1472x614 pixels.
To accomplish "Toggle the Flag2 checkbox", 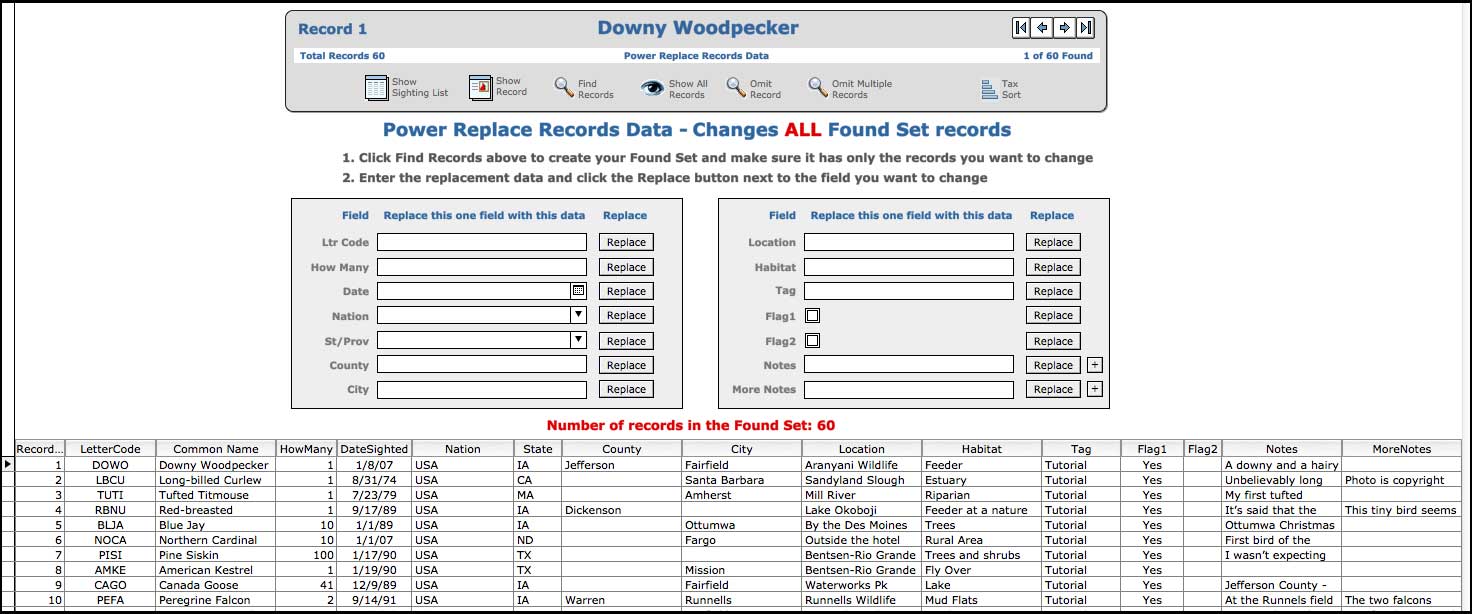I will (813, 340).
